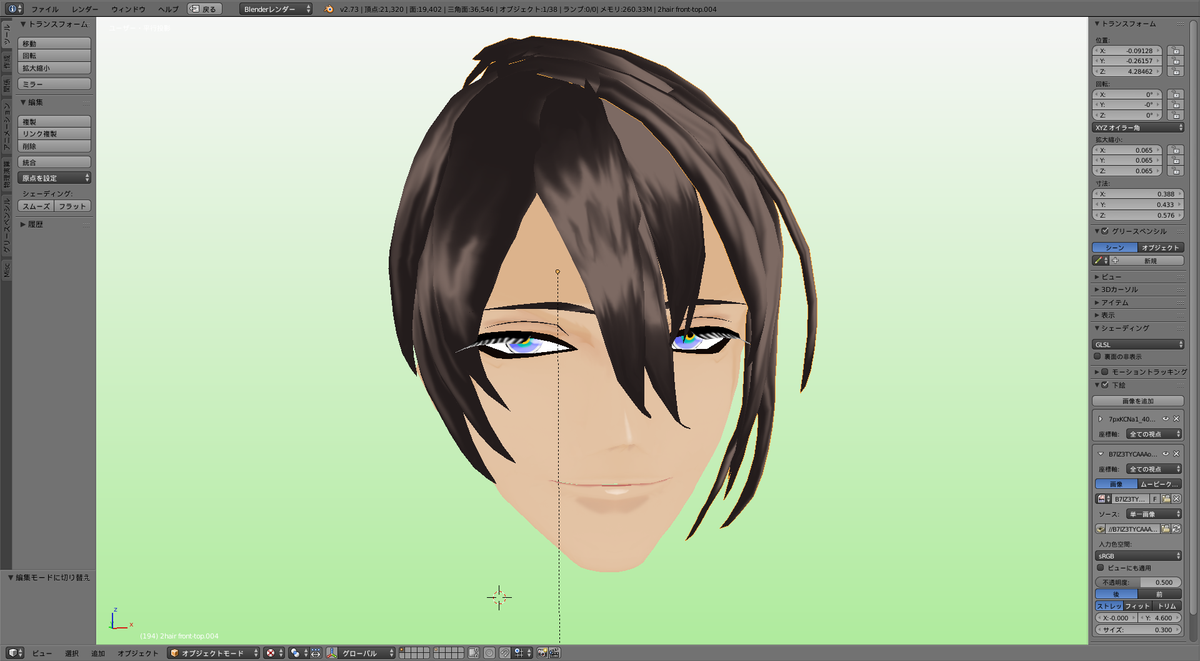Viewport: 1200px width, 661px height.
Task: Hide the 7pxKCNa1 background image eye
Action: tap(1165, 419)
